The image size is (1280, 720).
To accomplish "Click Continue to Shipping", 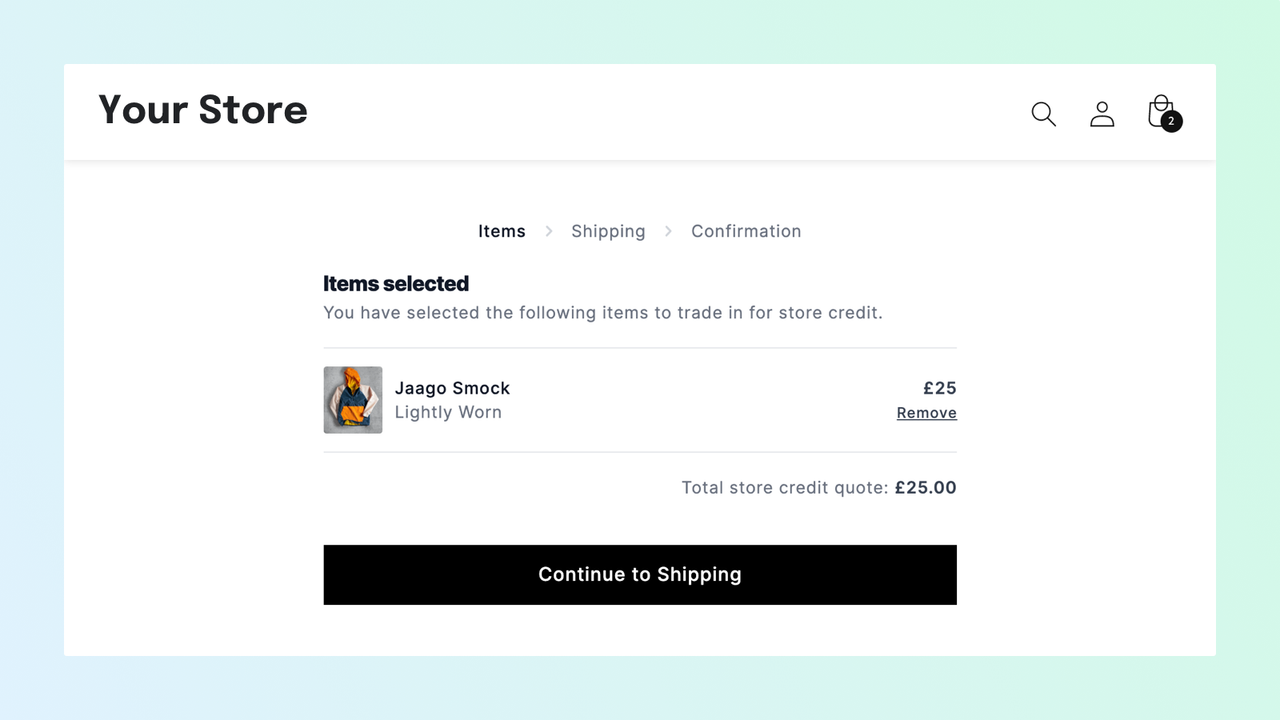I will (x=640, y=574).
